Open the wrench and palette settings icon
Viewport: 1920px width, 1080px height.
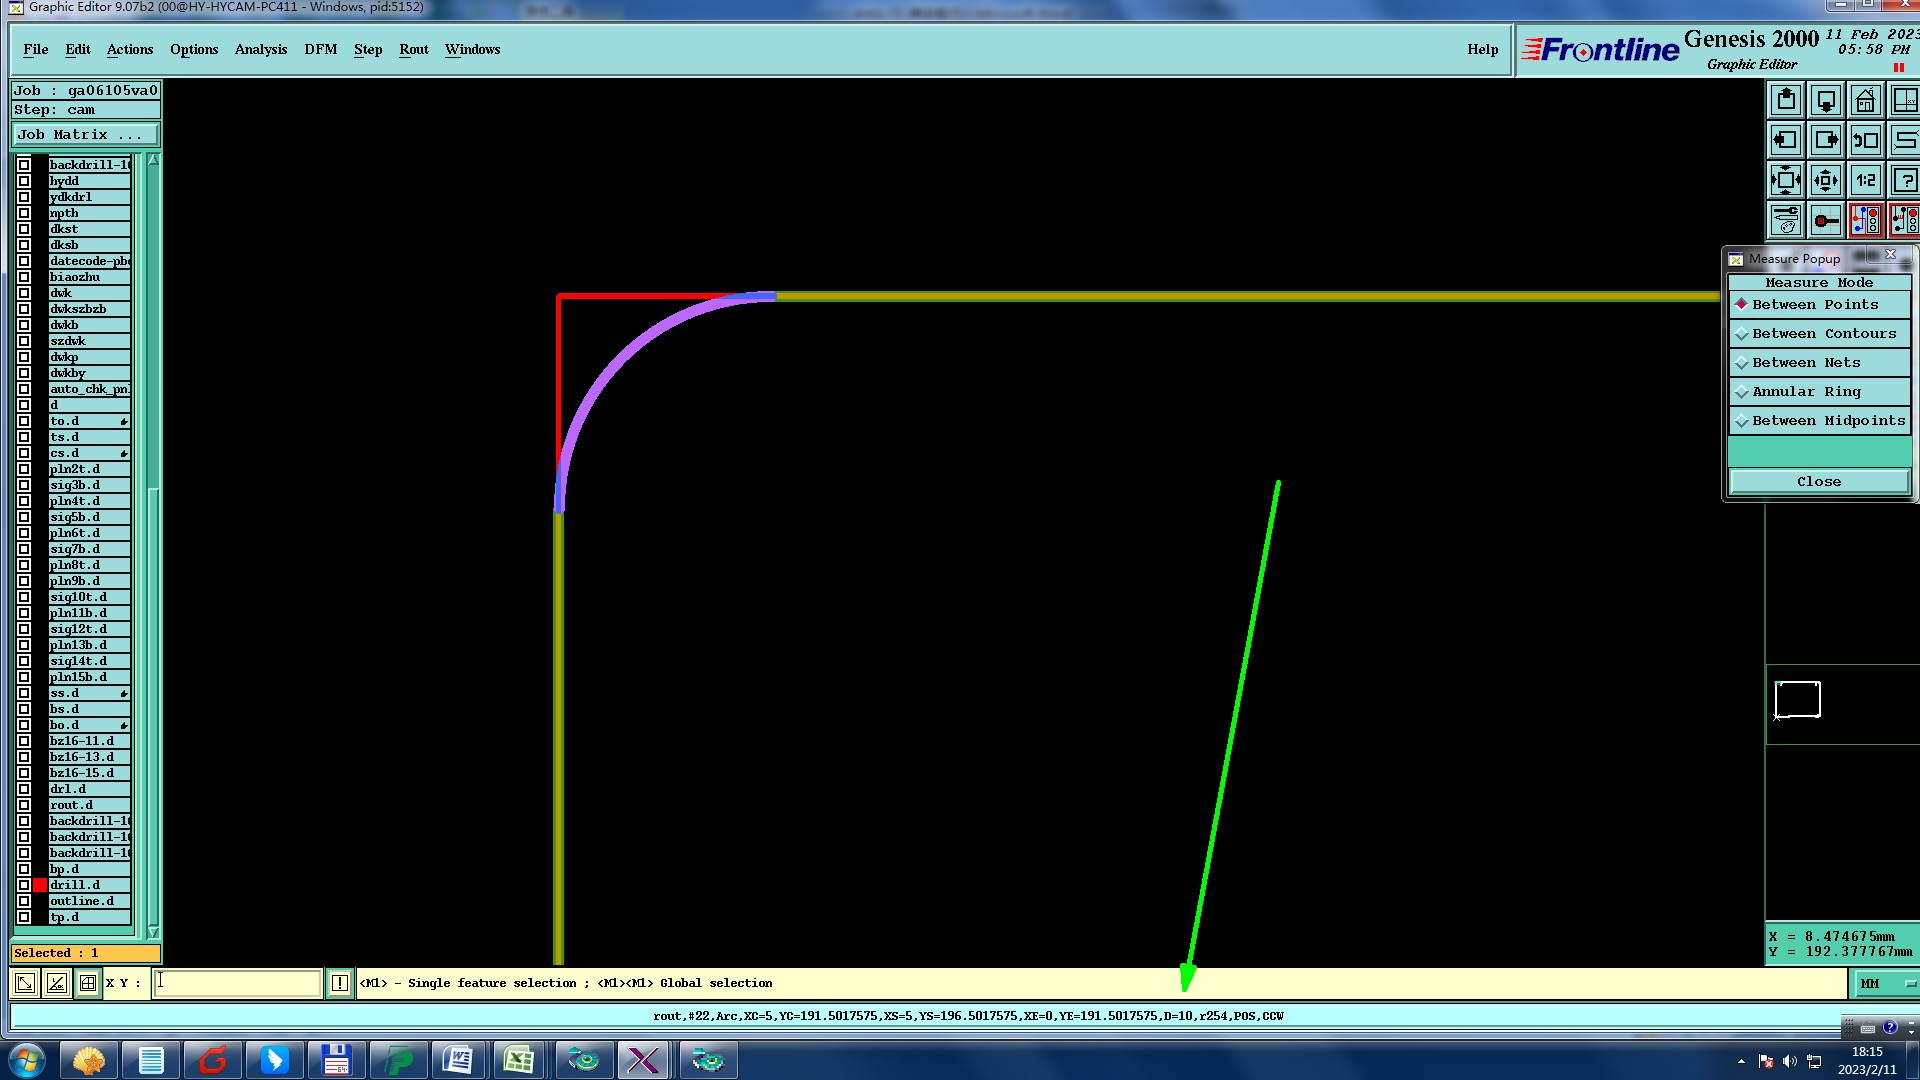1786,220
